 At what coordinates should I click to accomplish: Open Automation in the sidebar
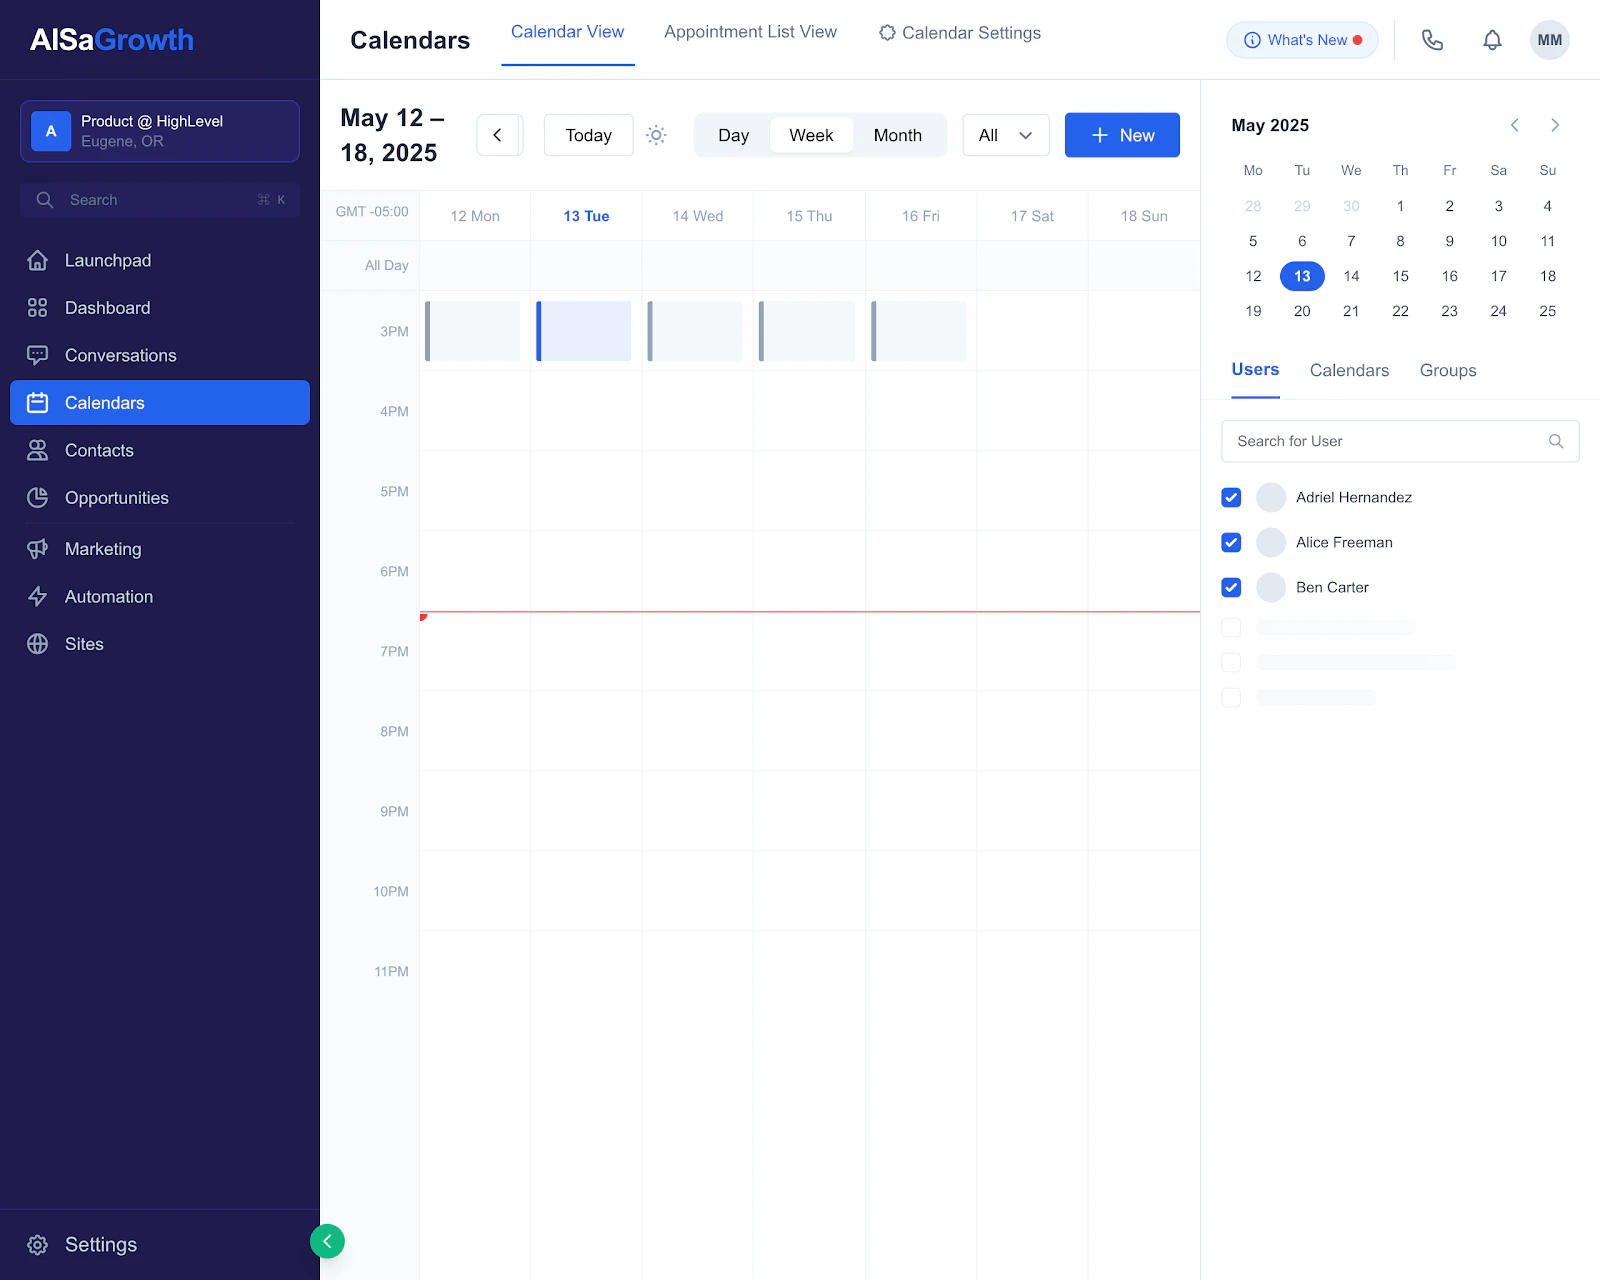[x=160, y=597]
